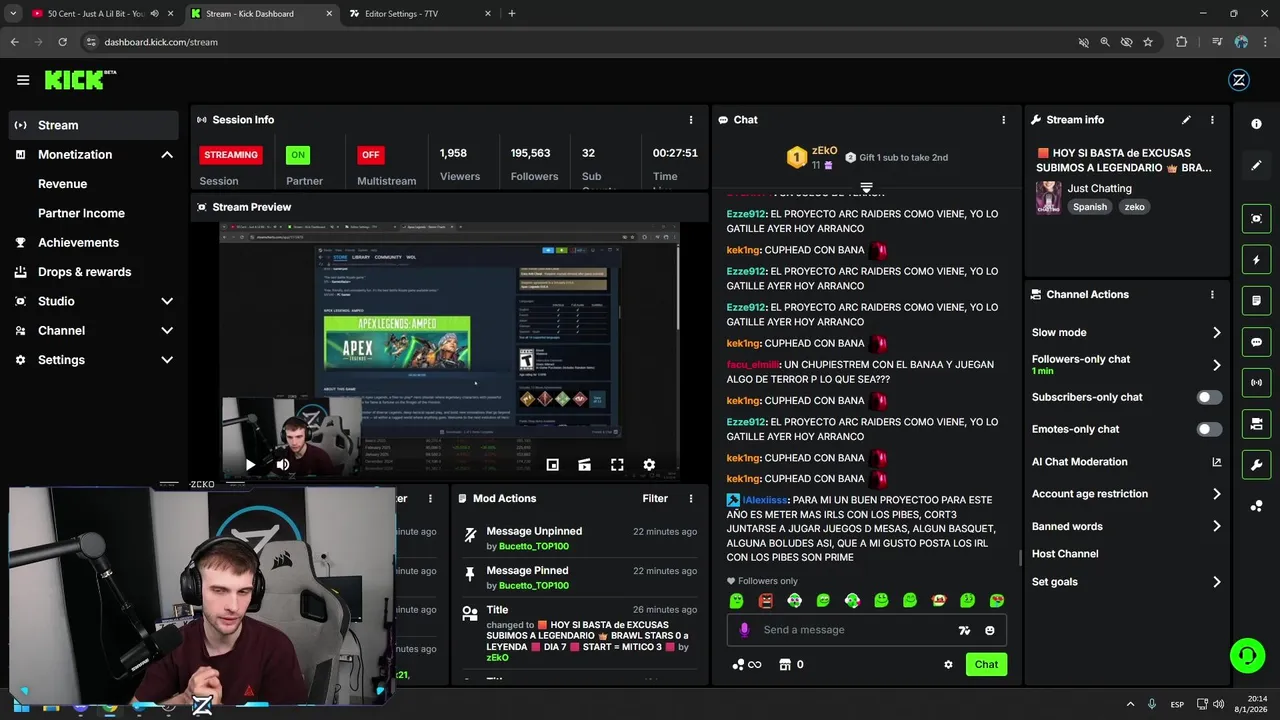Edit stream info with the pencil icon

tap(1186, 120)
